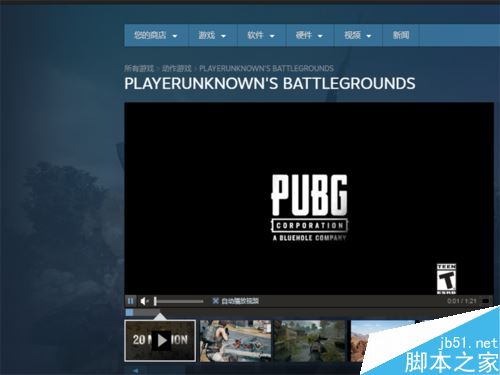Viewport: 500px width, 375px height.
Task: Click the ESRB Teen rating badge
Action: pyautogui.click(x=446, y=279)
